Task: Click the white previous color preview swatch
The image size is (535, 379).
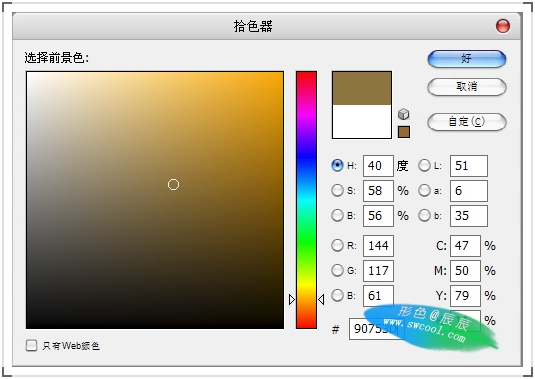Action: pyautogui.click(x=362, y=121)
